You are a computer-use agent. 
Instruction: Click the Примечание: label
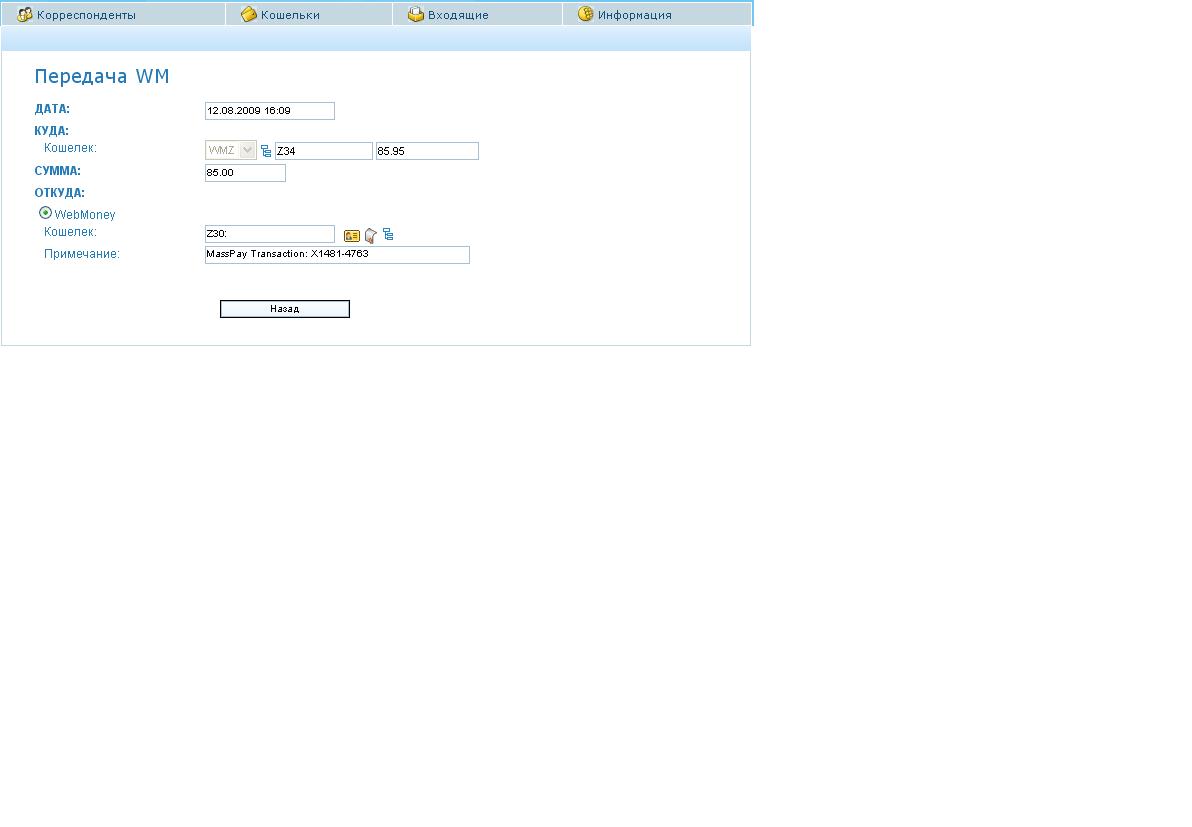(x=82, y=254)
